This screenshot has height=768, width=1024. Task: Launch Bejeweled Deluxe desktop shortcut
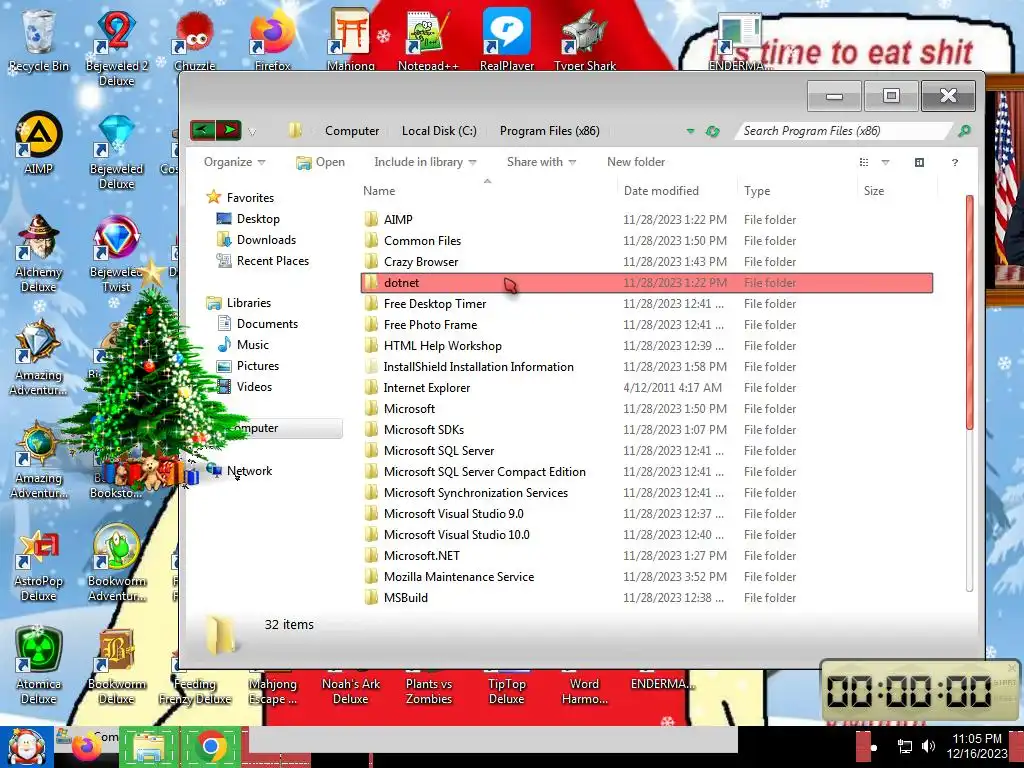coord(116,152)
